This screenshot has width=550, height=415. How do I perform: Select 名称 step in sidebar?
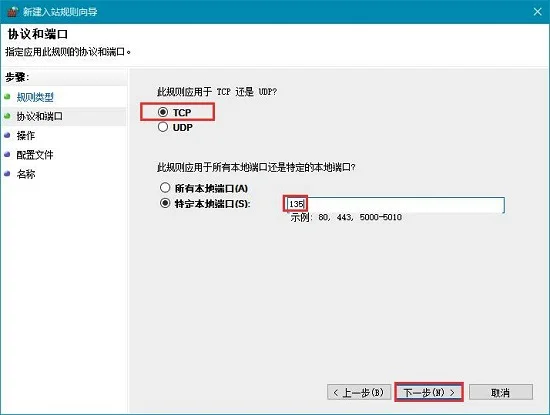pyautogui.click(x=26, y=174)
